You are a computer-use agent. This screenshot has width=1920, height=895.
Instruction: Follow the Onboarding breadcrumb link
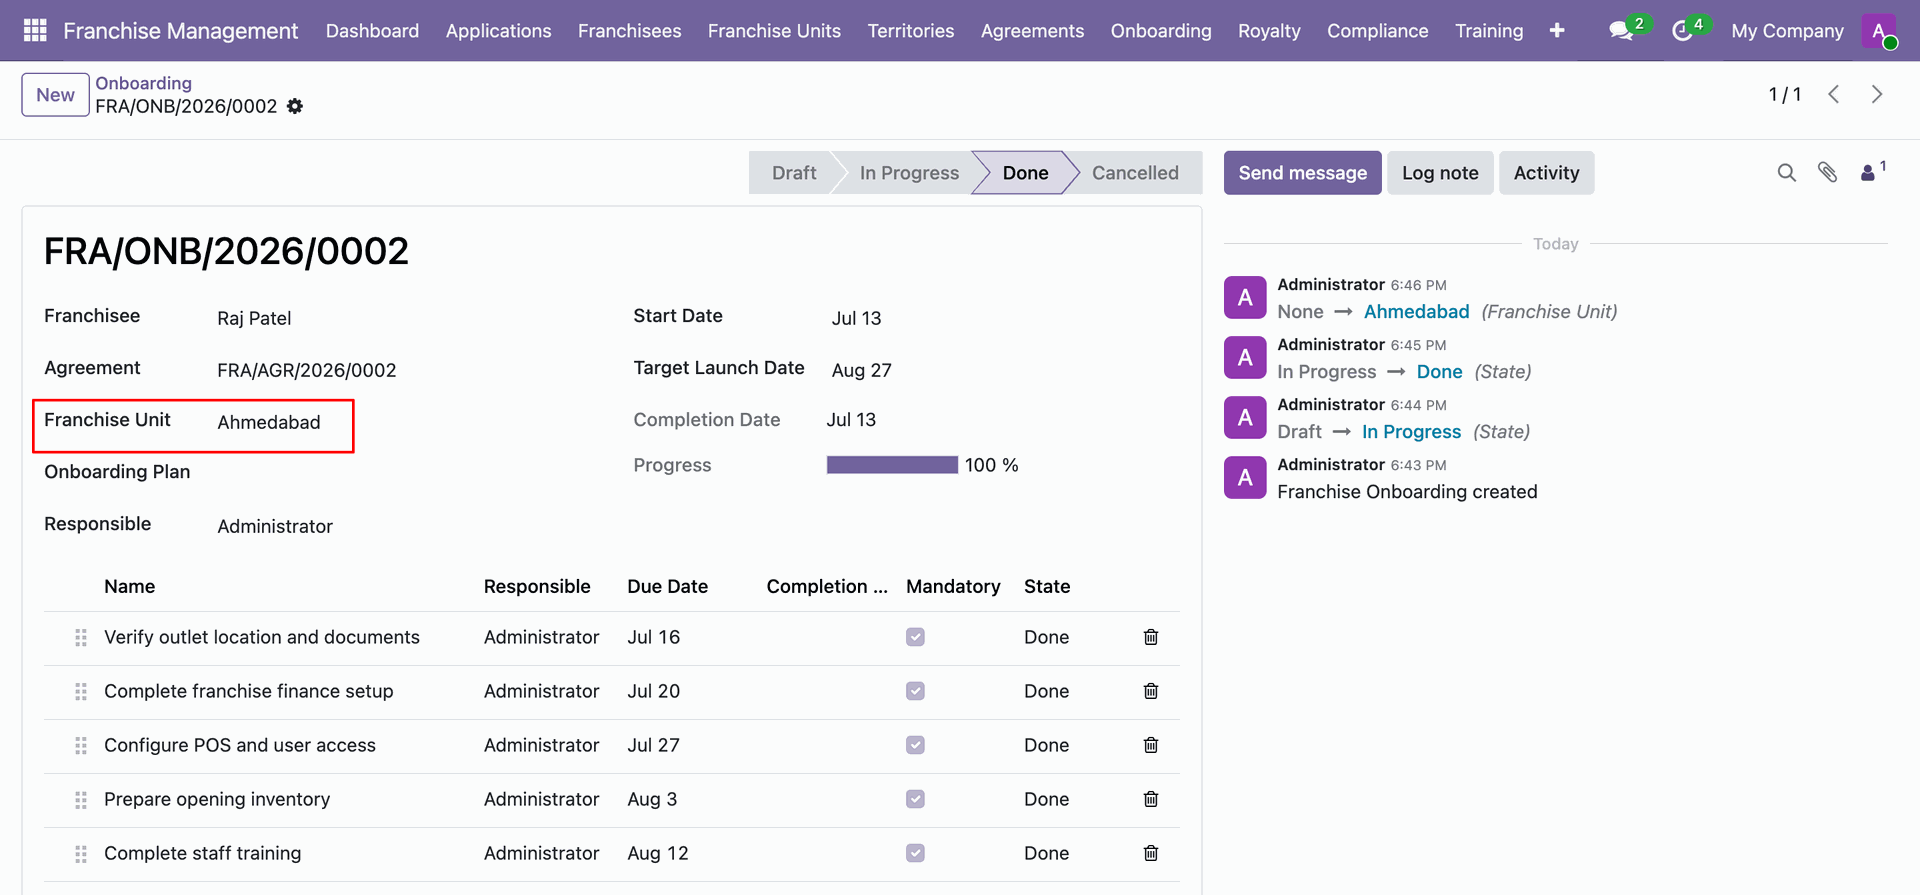(144, 83)
